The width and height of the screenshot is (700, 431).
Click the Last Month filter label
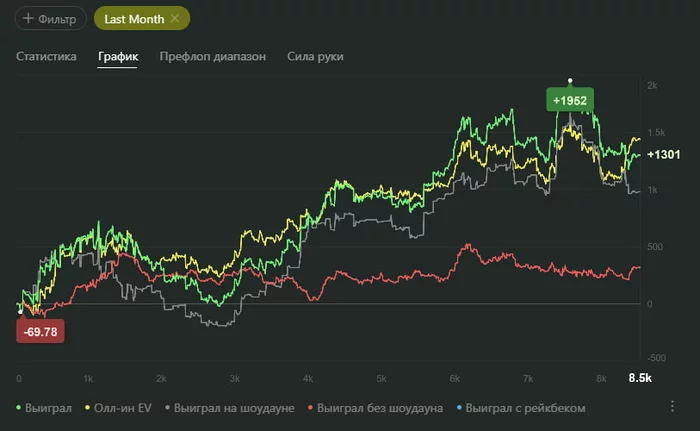[x=134, y=19]
